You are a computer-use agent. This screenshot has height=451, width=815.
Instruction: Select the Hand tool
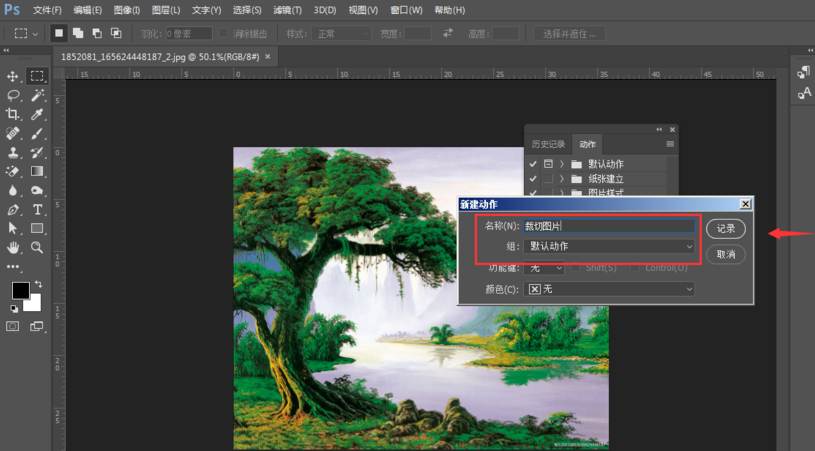click(x=13, y=247)
